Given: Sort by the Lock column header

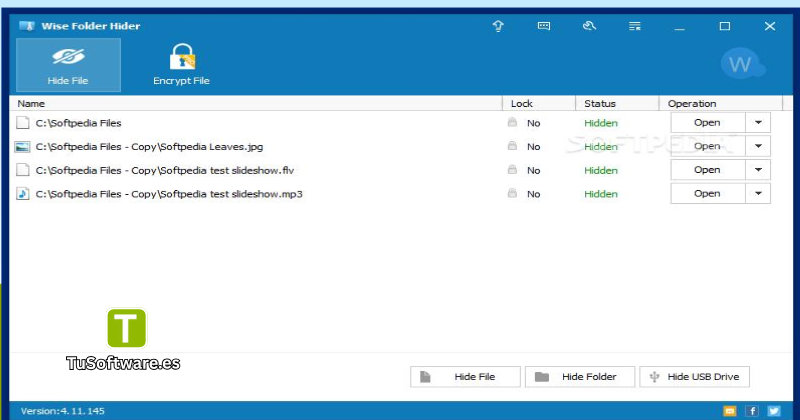Looking at the screenshot, I should pos(539,104).
